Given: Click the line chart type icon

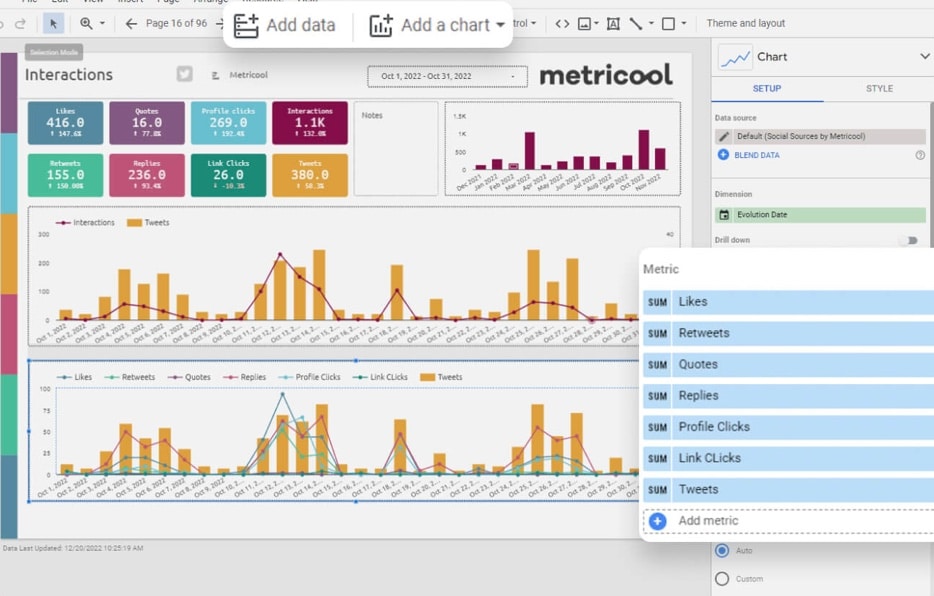Looking at the screenshot, I should click(734, 58).
